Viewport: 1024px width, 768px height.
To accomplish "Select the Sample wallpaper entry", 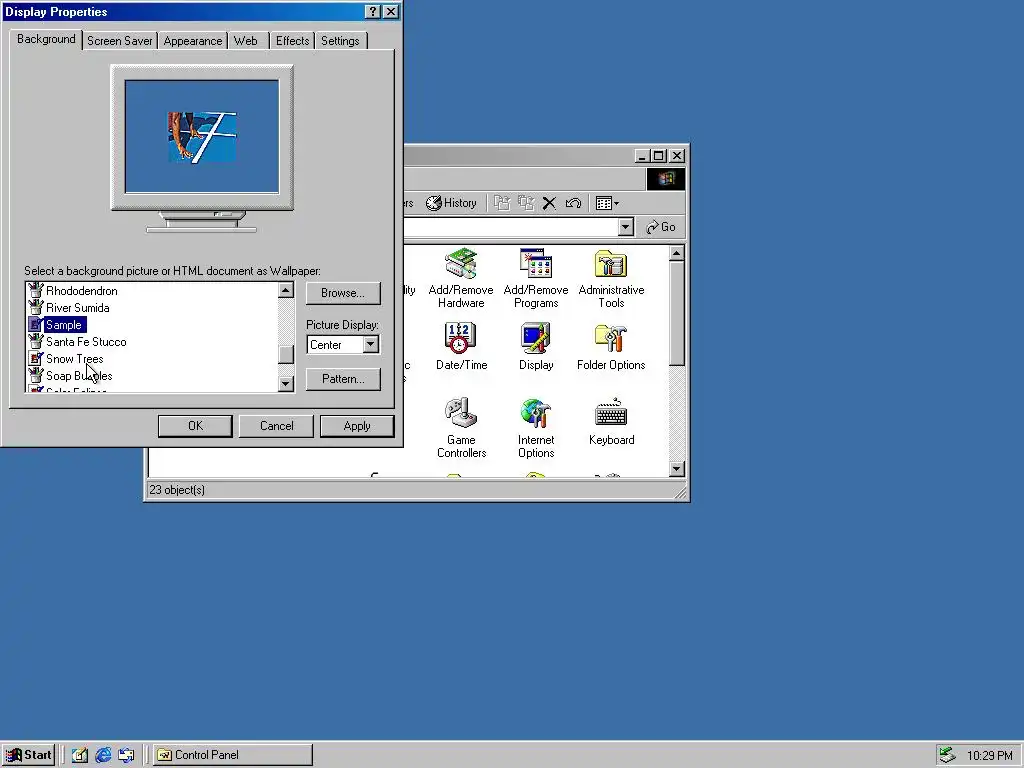I will [x=63, y=325].
